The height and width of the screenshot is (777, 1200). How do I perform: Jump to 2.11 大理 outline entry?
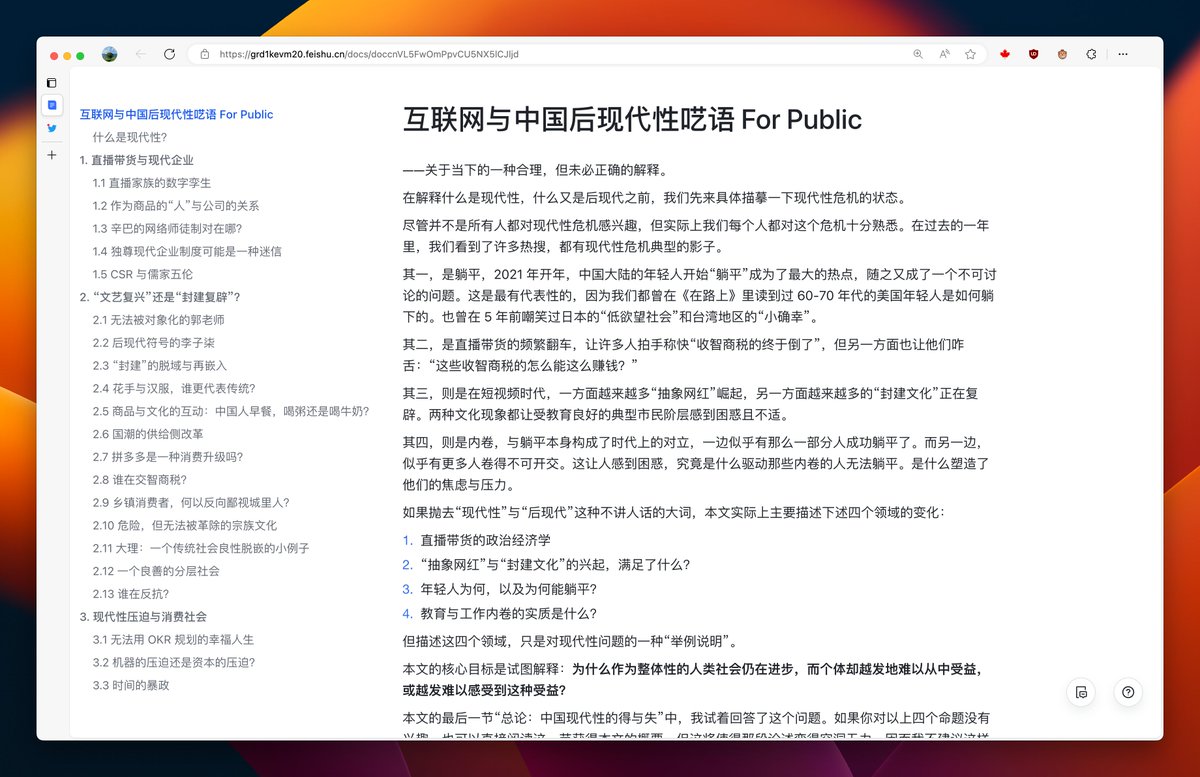tap(201, 548)
